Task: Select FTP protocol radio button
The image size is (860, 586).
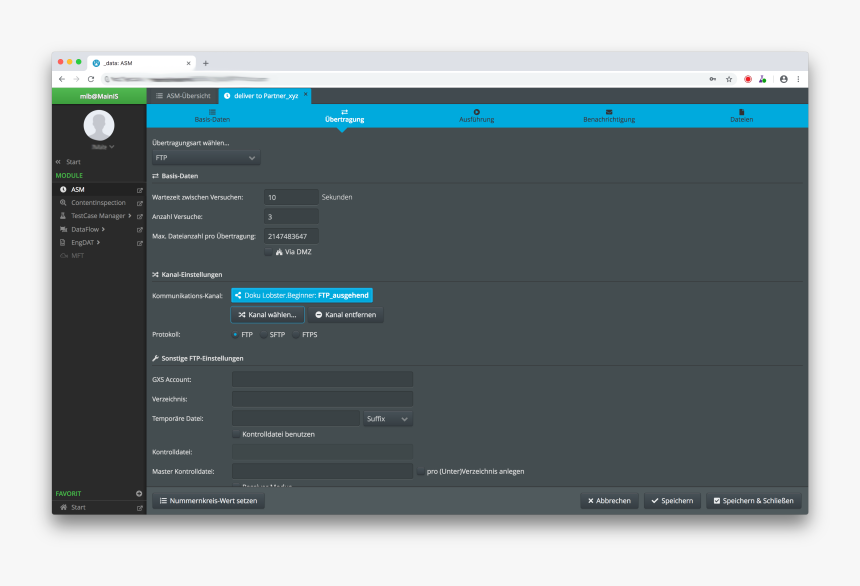Action: pyautogui.click(x=235, y=335)
